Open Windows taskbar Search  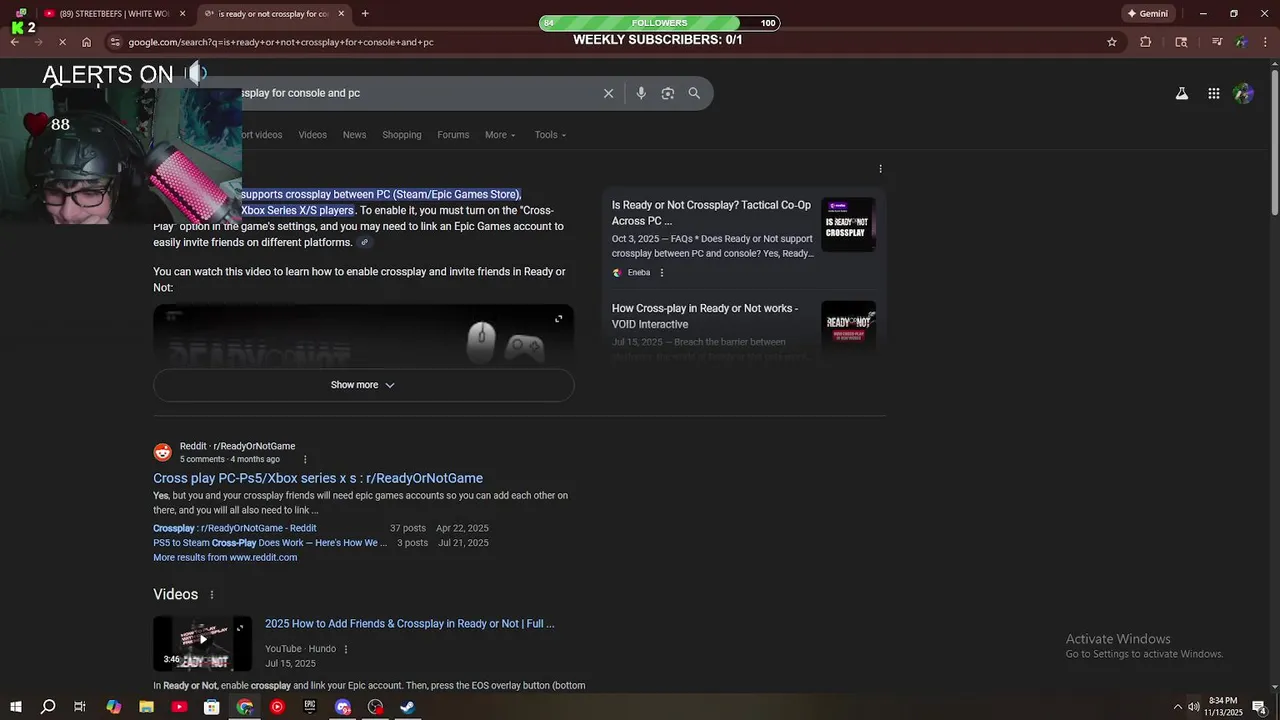(48, 707)
